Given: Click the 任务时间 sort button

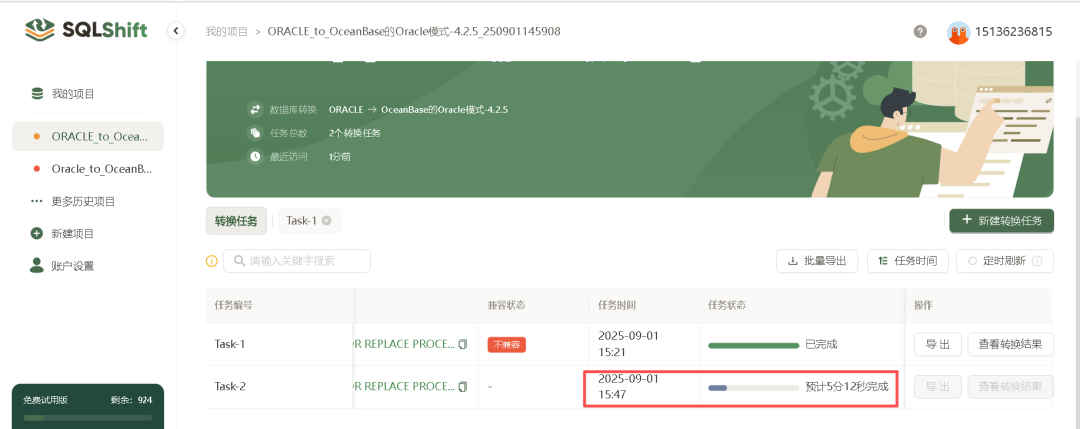Looking at the screenshot, I should (908, 261).
